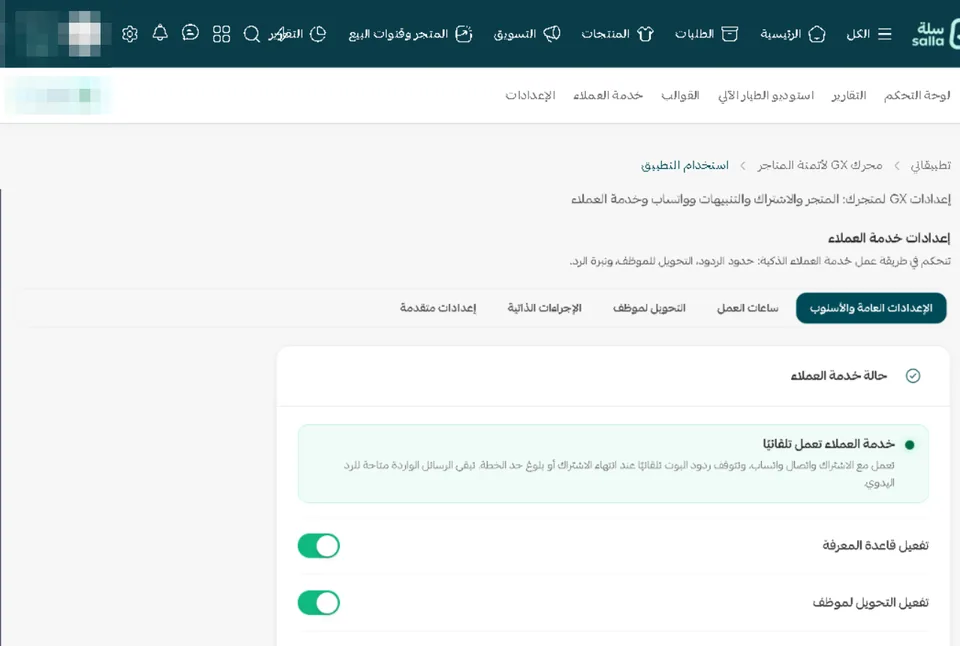Viewport: 960px width, 646px height.
Task: Click the products t-shirt icon
Action: point(645,34)
